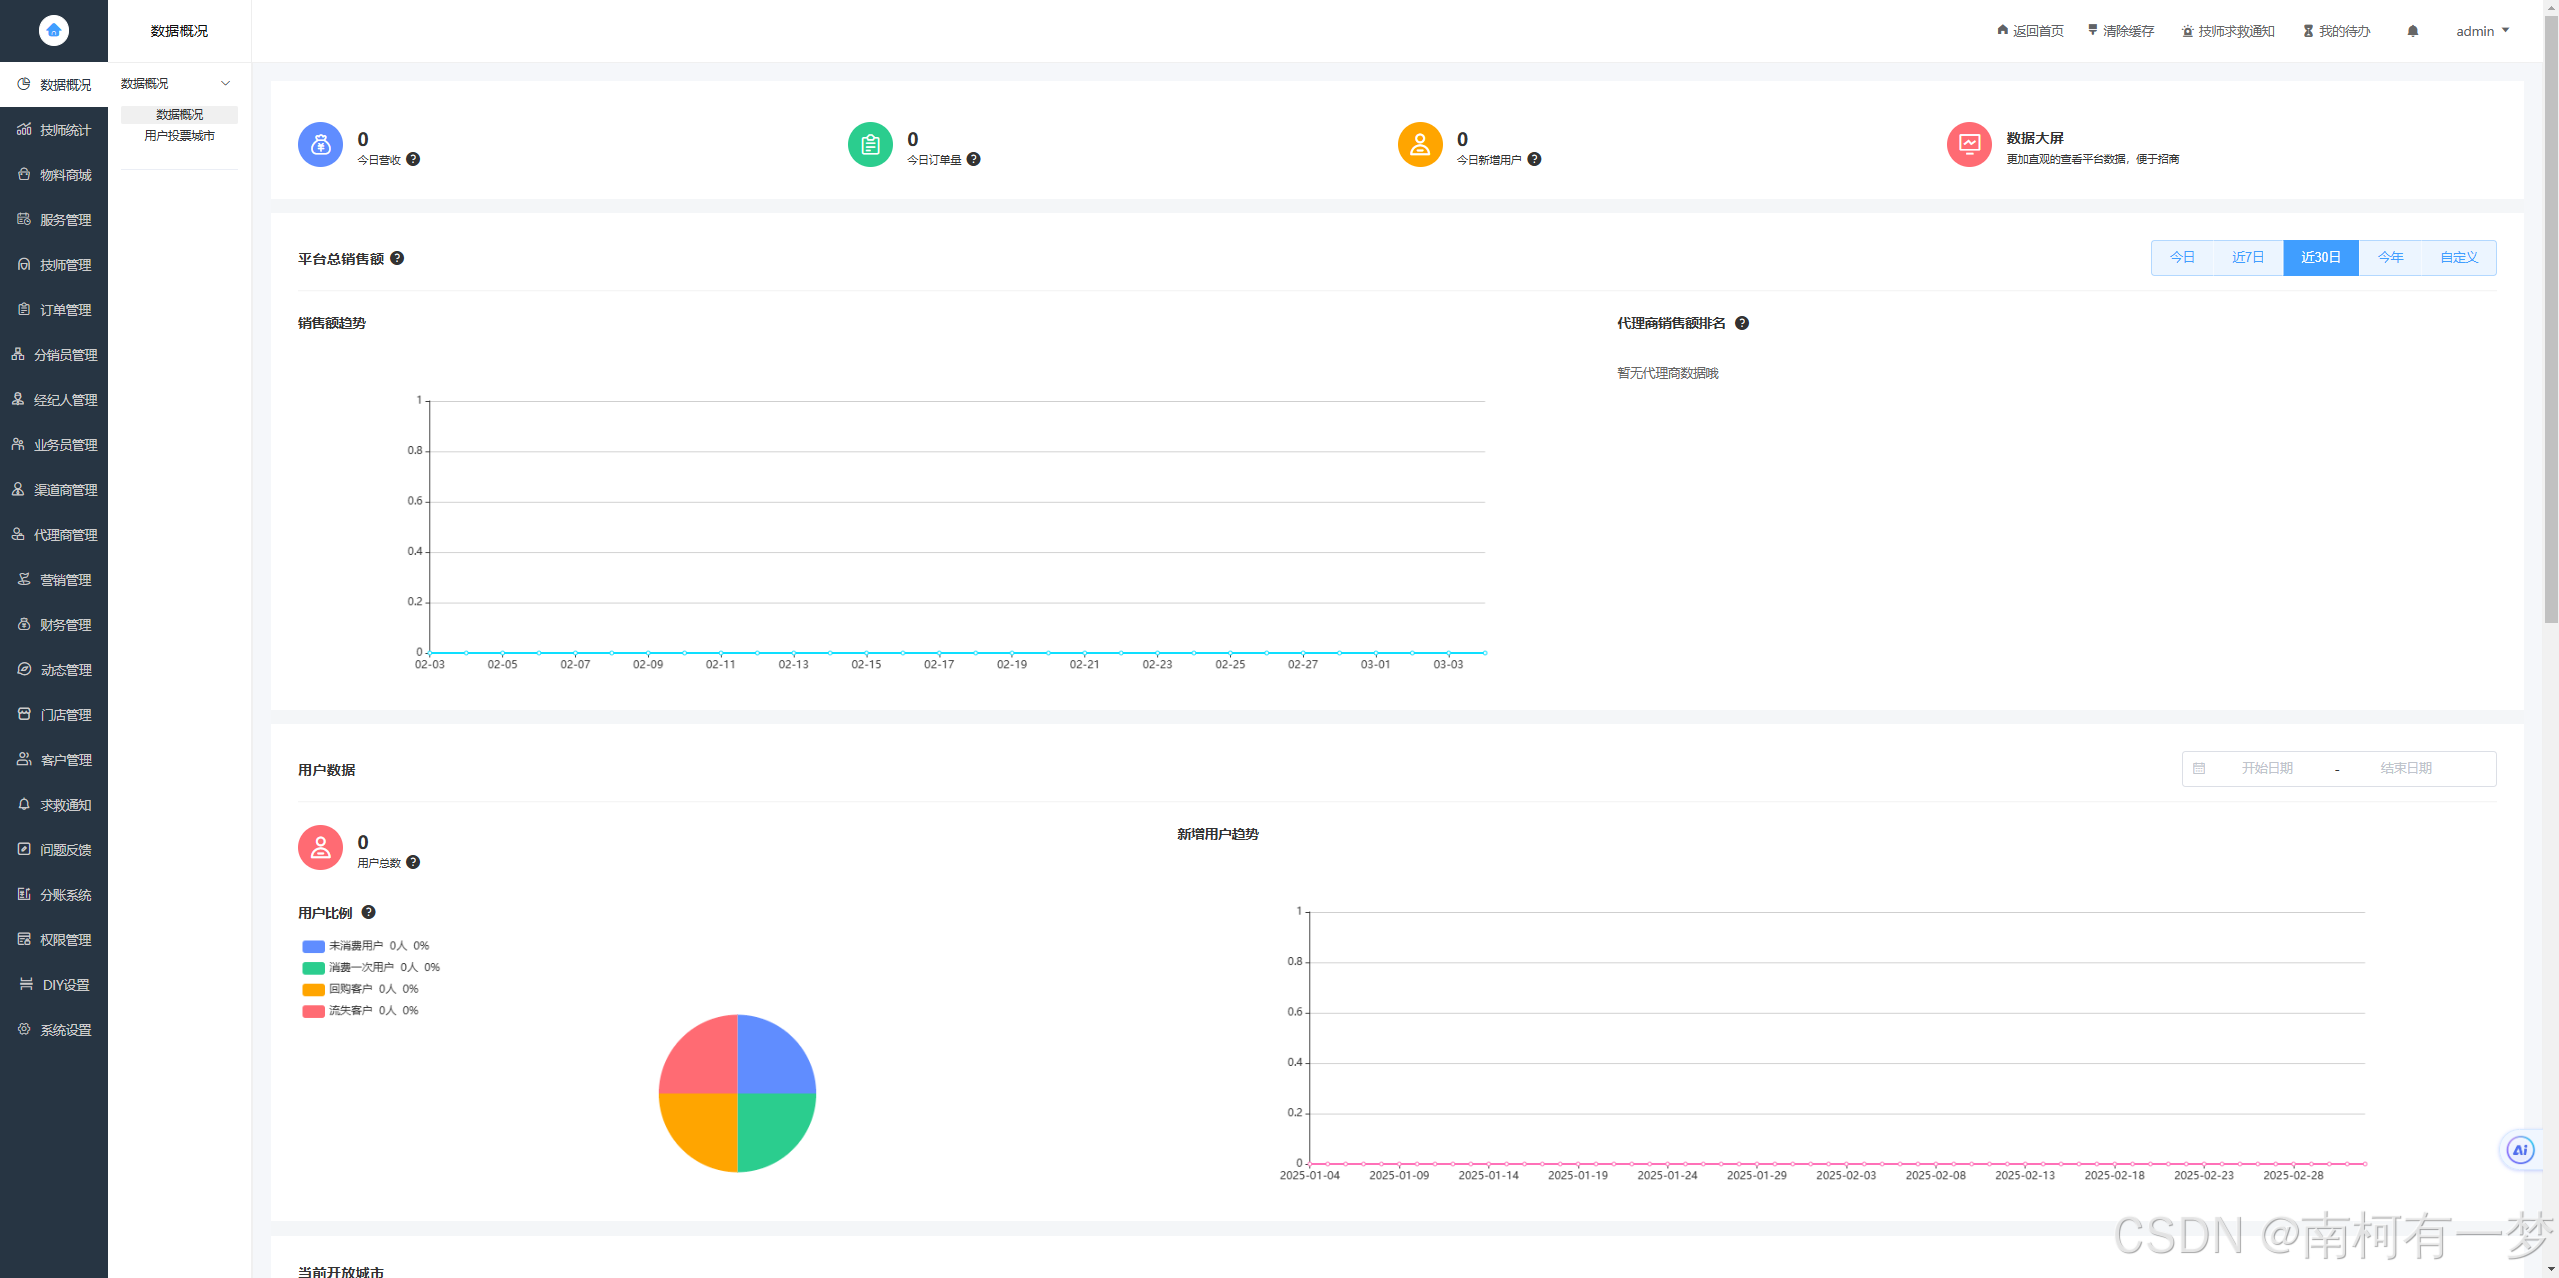Click the help icon next to 今日订单量
Viewport: 2559px width, 1278px height.
click(974, 159)
